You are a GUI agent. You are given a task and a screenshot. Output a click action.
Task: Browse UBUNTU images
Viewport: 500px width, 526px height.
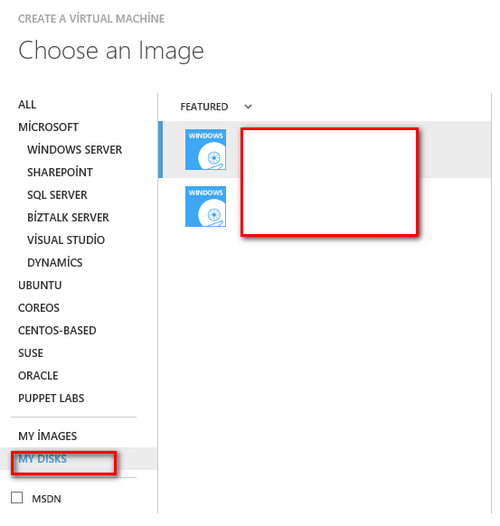click(x=40, y=285)
